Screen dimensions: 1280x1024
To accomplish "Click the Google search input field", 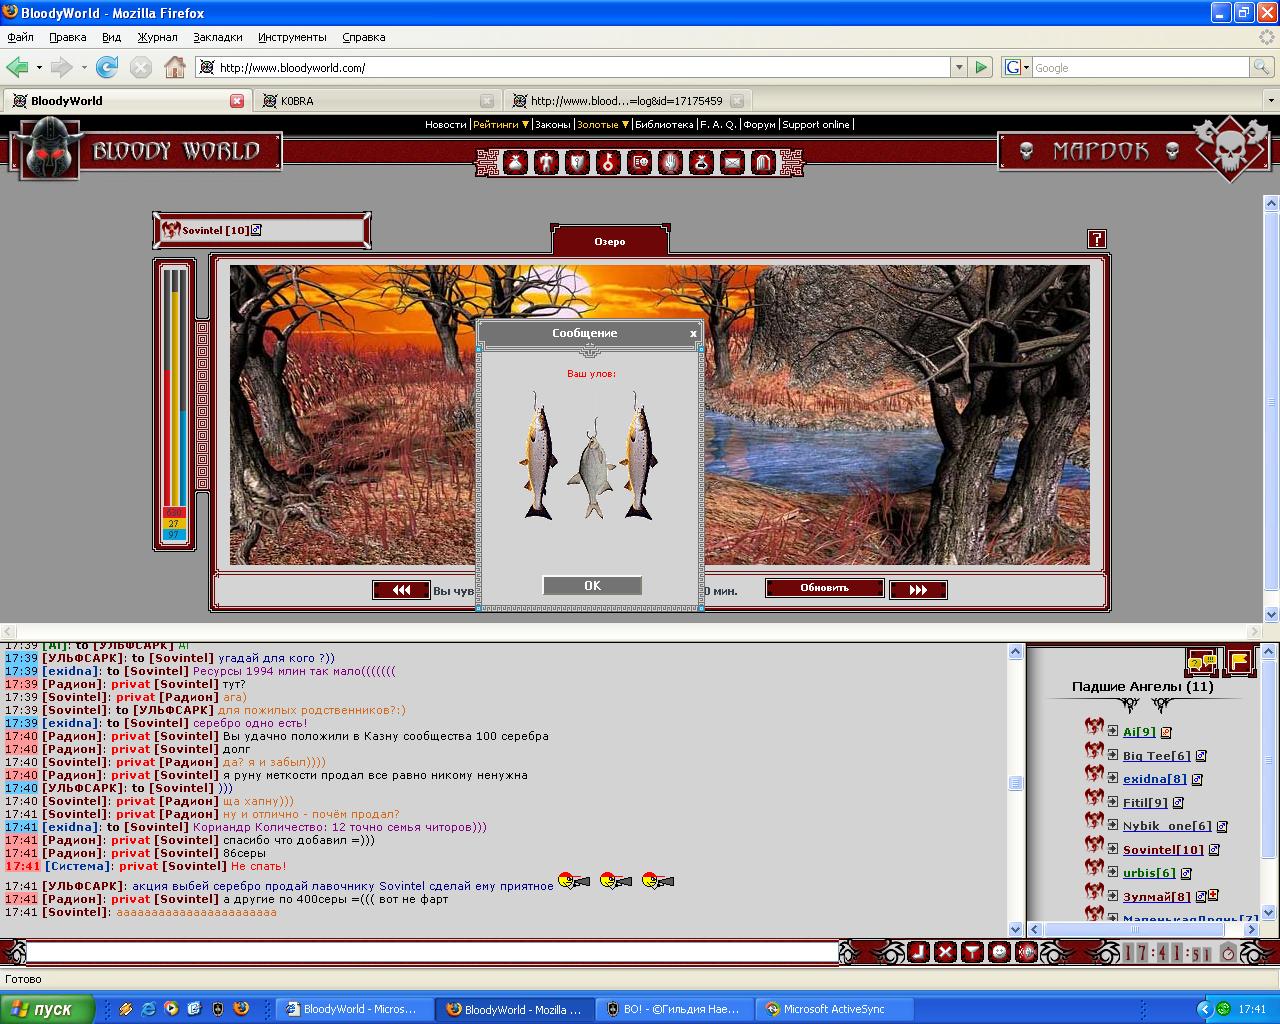I will tap(1140, 67).
